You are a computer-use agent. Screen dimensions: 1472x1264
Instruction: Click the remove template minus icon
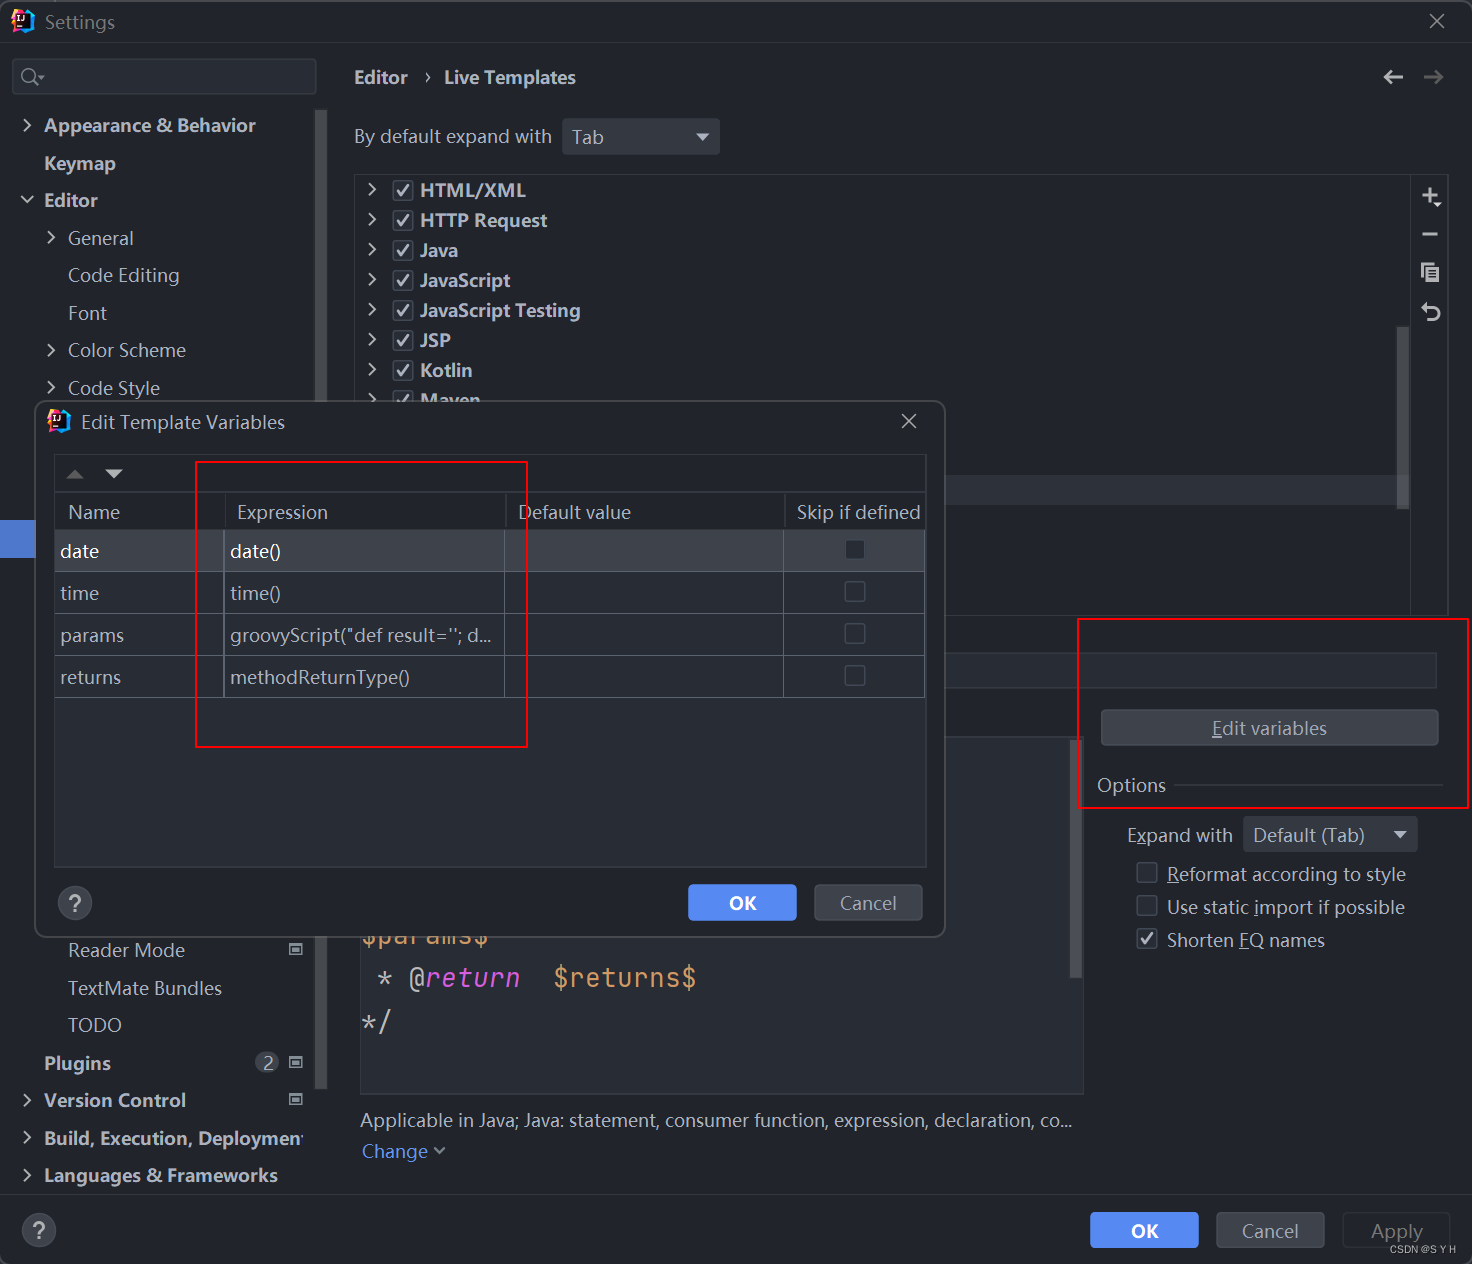(1430, 234)
